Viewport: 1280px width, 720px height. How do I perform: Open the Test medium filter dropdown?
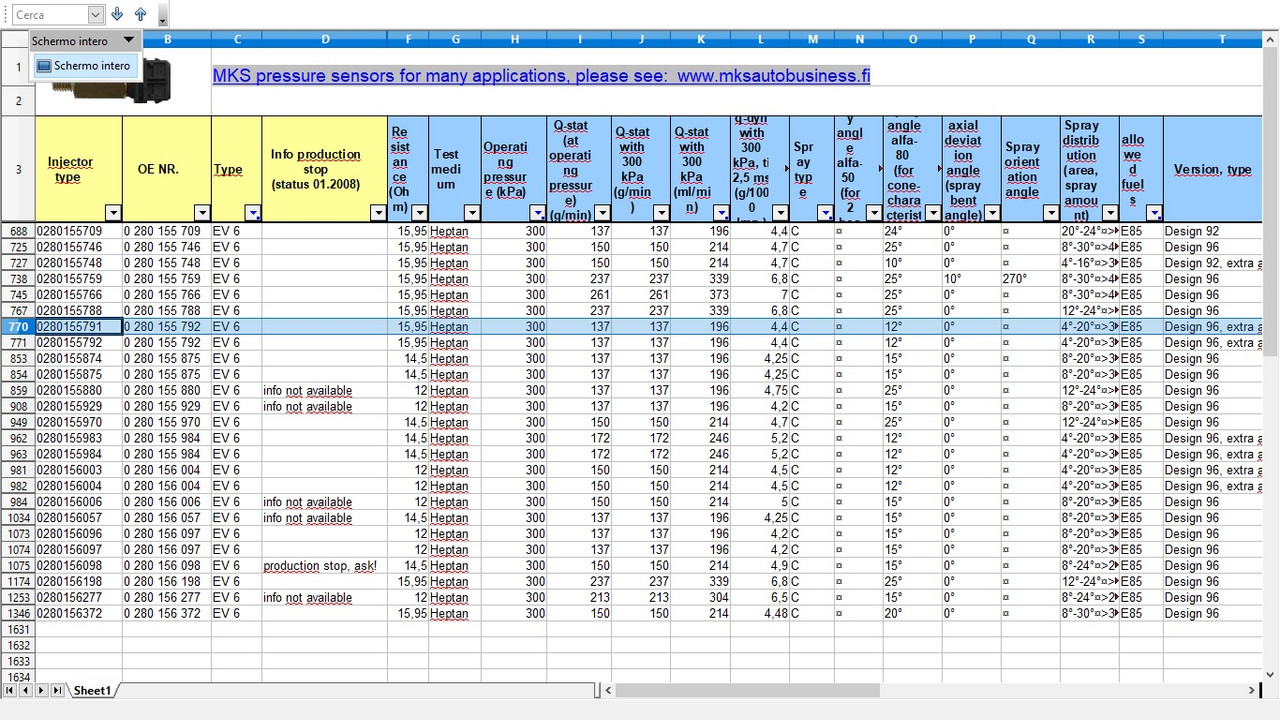[472, 213]
